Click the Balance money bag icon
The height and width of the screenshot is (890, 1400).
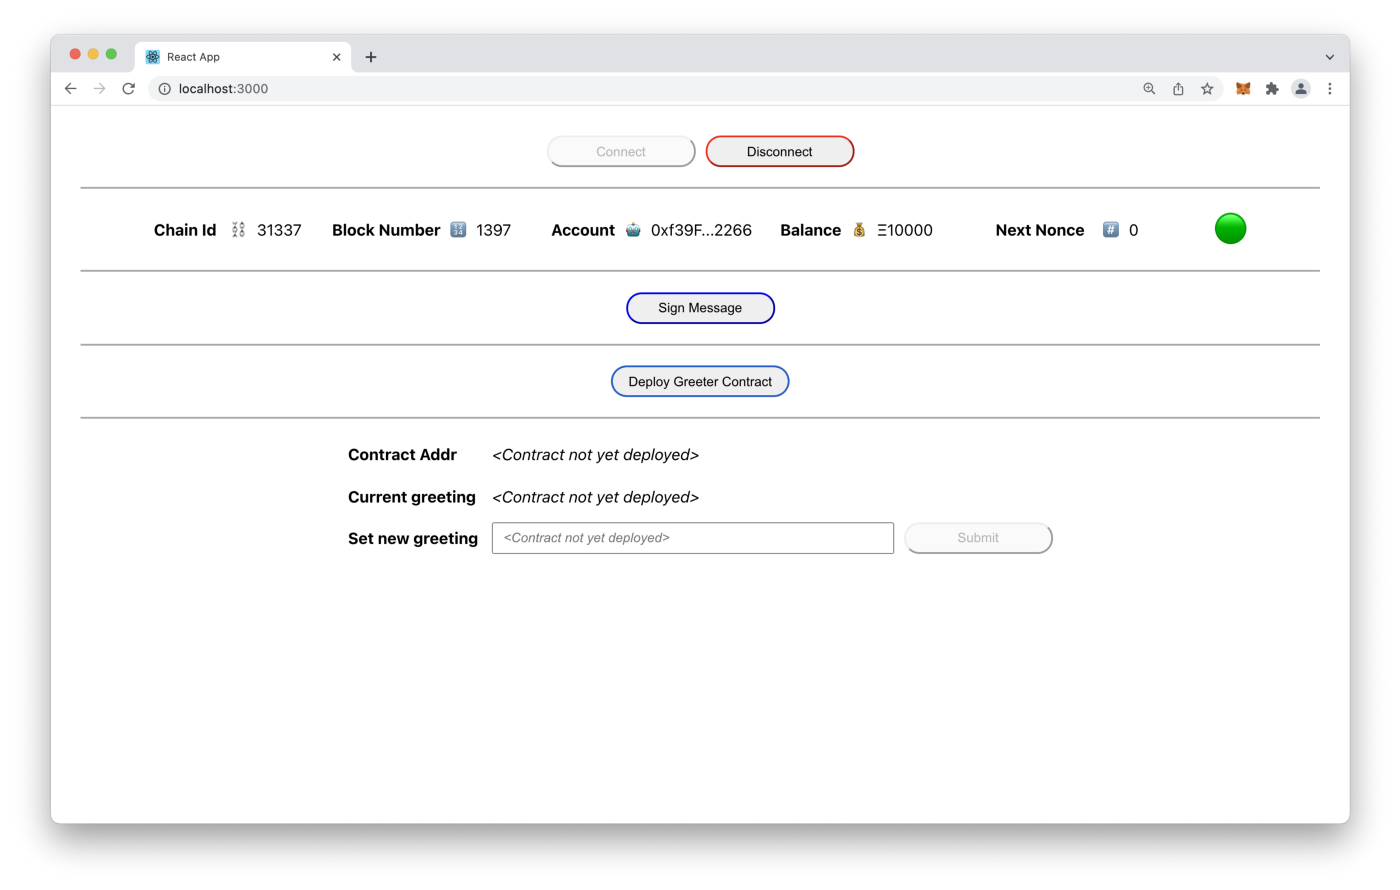(859, 230)
